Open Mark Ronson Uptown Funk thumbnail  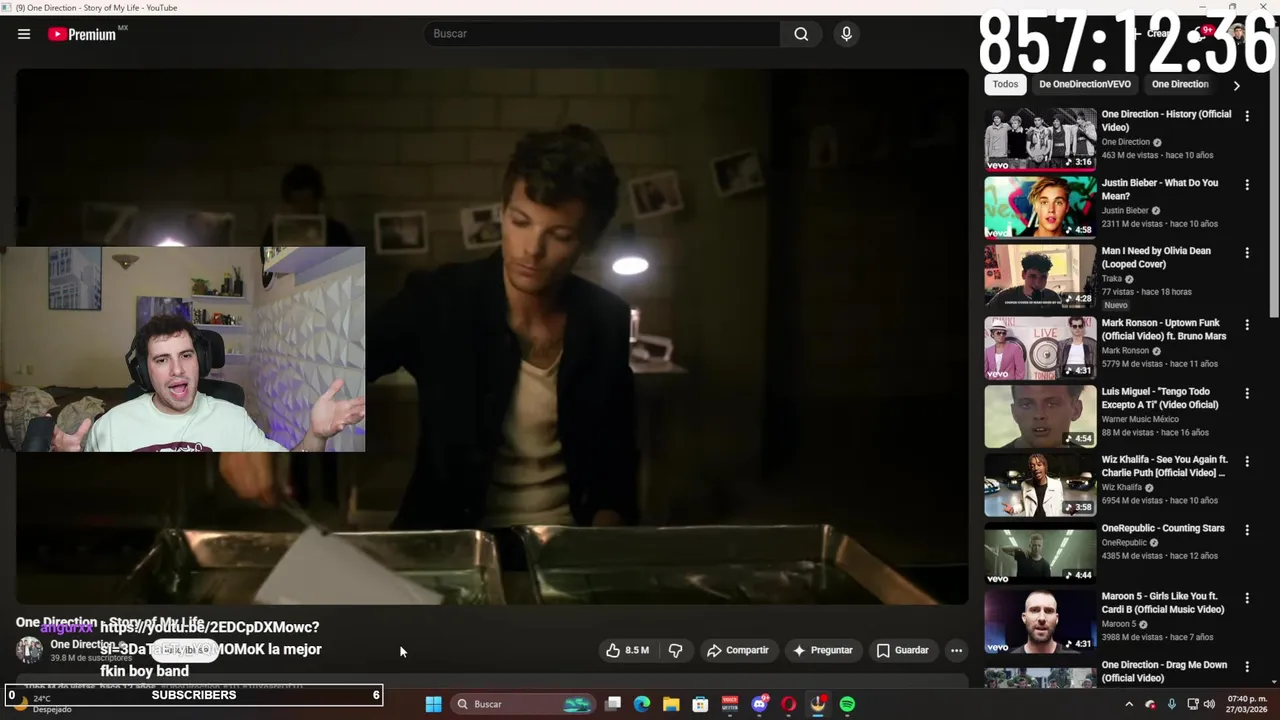click(1040, 348)
